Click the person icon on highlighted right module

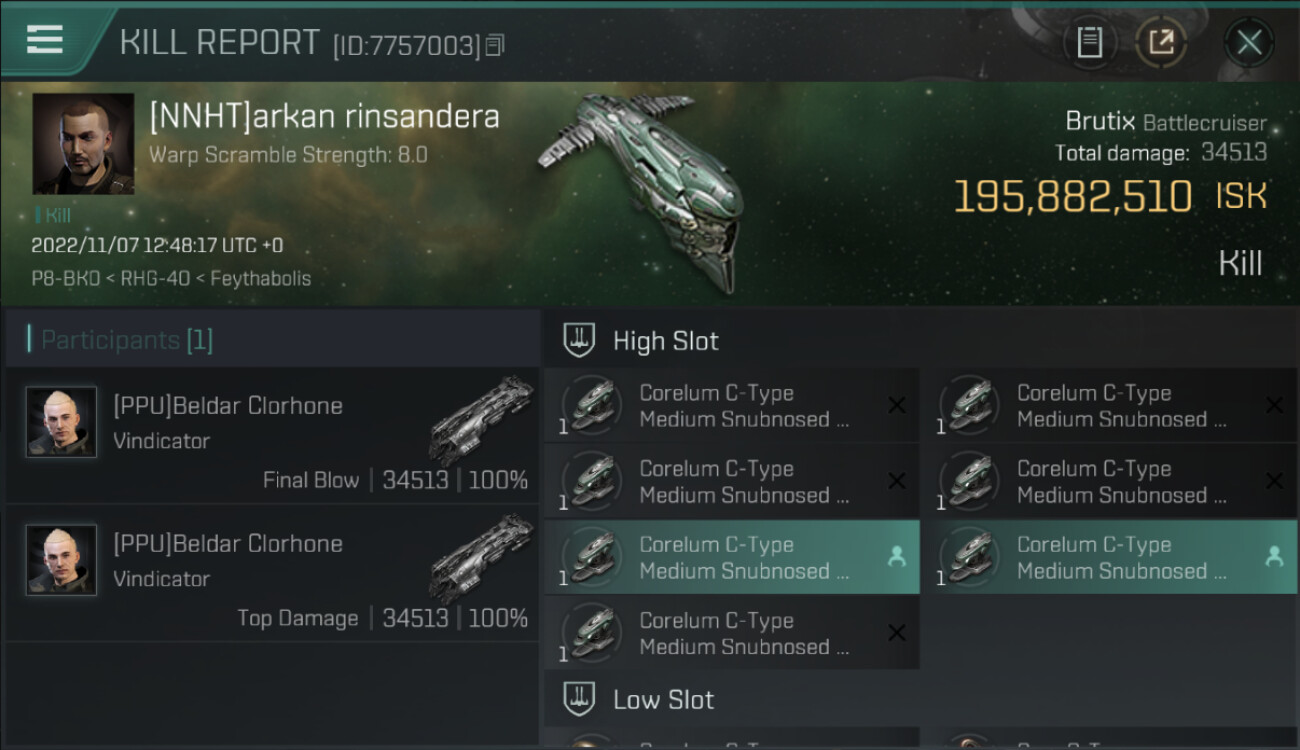pos(1274,557)
